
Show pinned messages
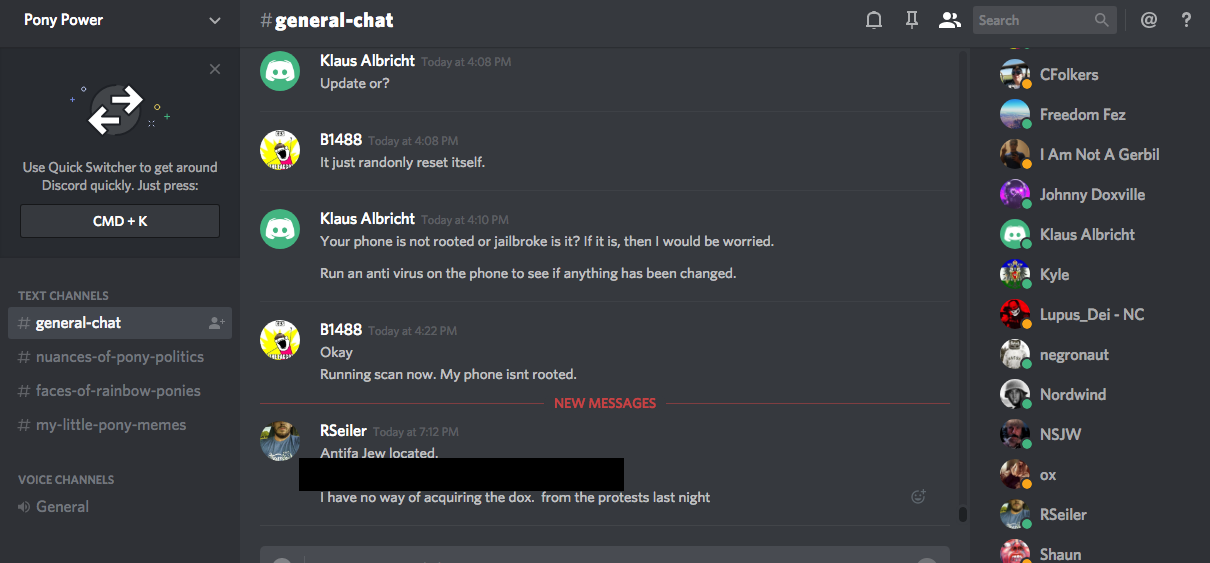912,20
